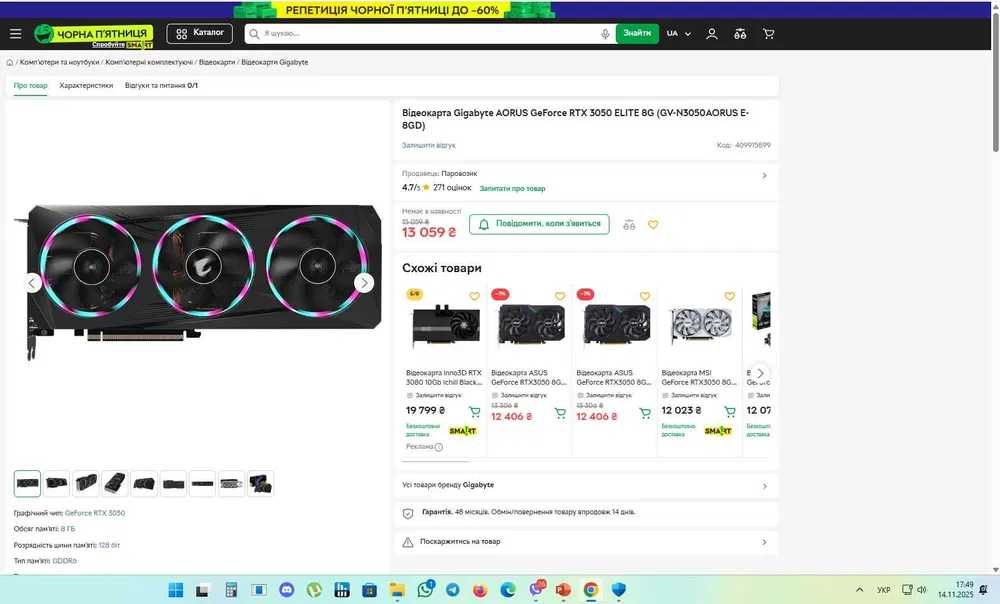
Task: Click the Реклама info icon
Action: 439,448
